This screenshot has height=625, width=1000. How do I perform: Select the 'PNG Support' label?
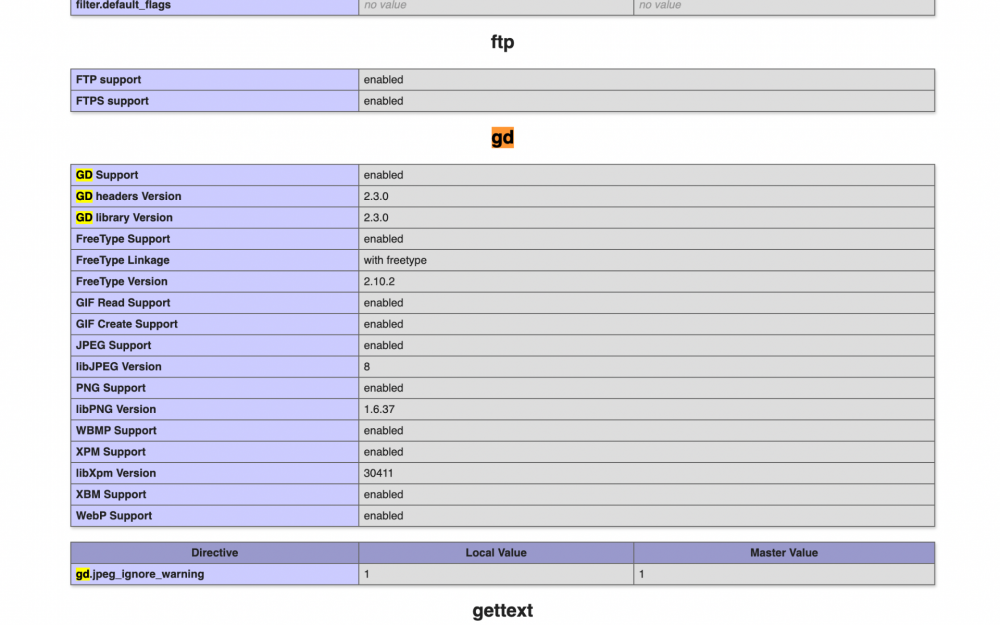tap(110, 388)
